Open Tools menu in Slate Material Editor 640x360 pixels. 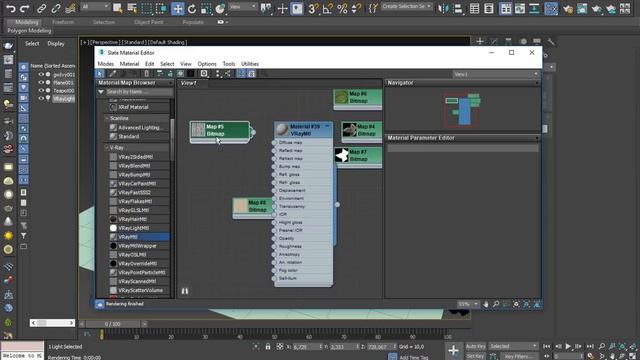229,64
